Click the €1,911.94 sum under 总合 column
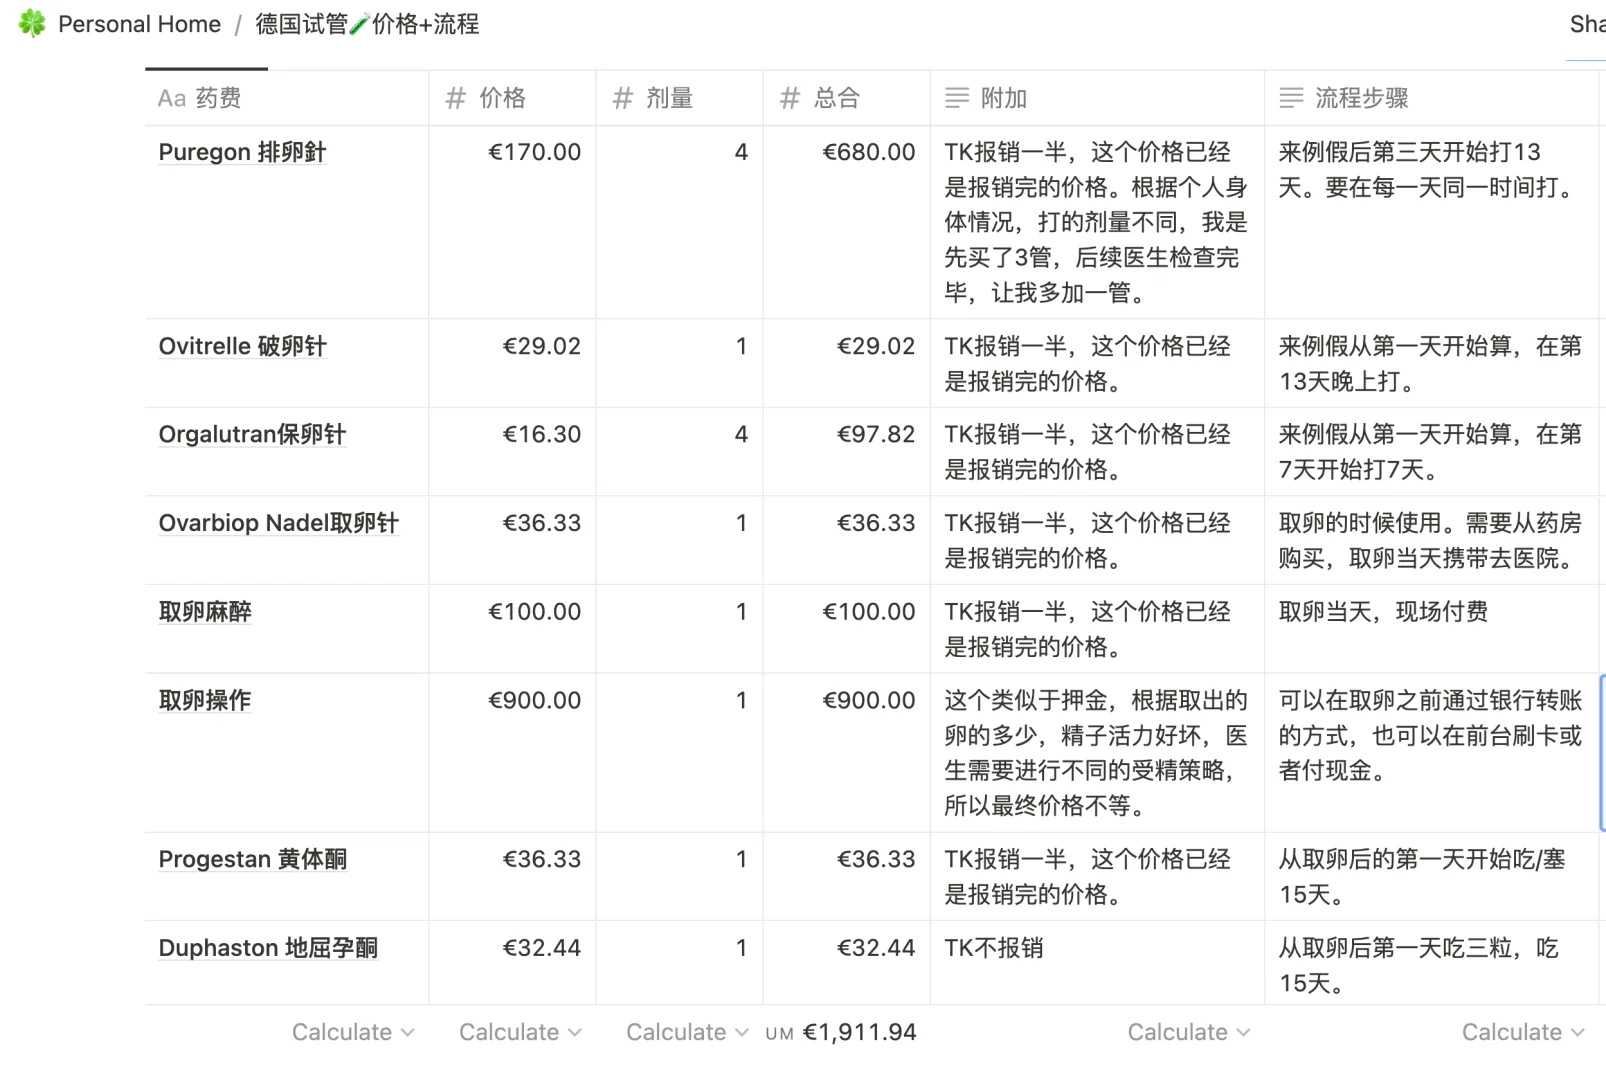The height and width of the screenshot is (1080, 1606). 860,1031
